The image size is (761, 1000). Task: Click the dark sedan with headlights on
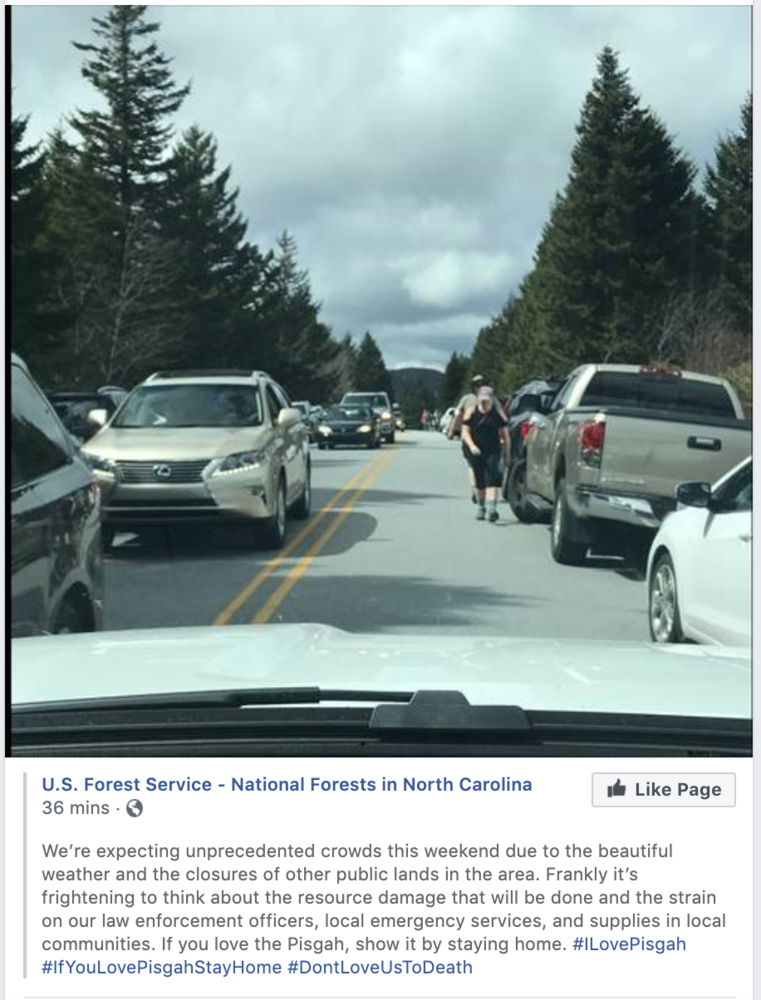348,425
